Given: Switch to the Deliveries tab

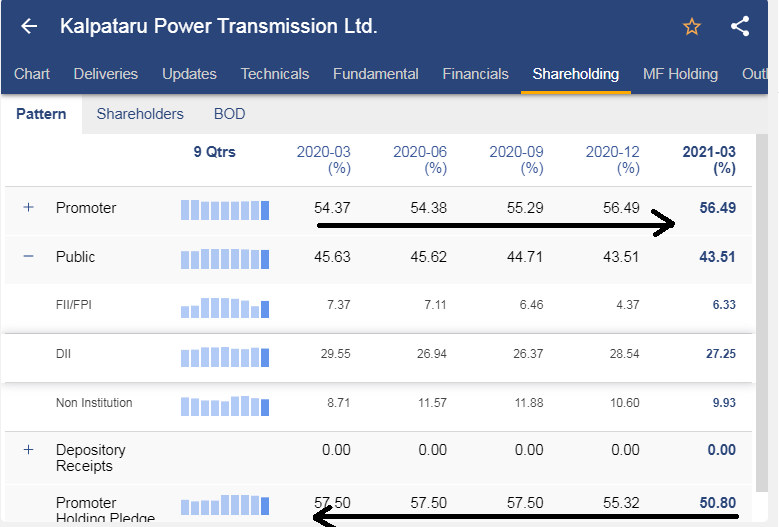Looking at the screenshot, I should coord(106,74).
